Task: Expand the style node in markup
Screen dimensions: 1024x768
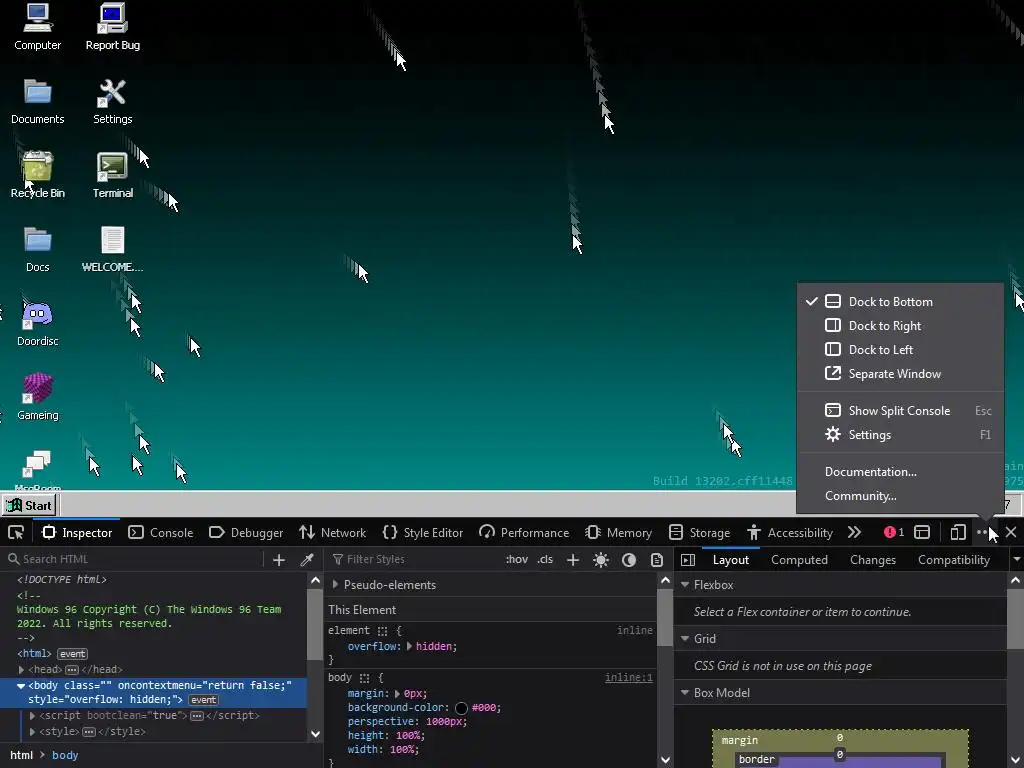Action: [32, 731]
